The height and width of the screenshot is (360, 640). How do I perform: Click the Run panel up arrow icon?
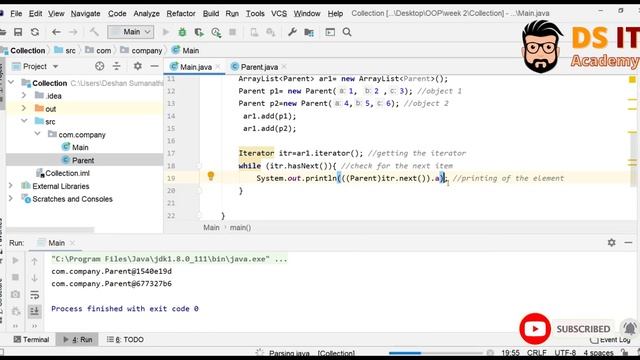(x=34, y=261)
